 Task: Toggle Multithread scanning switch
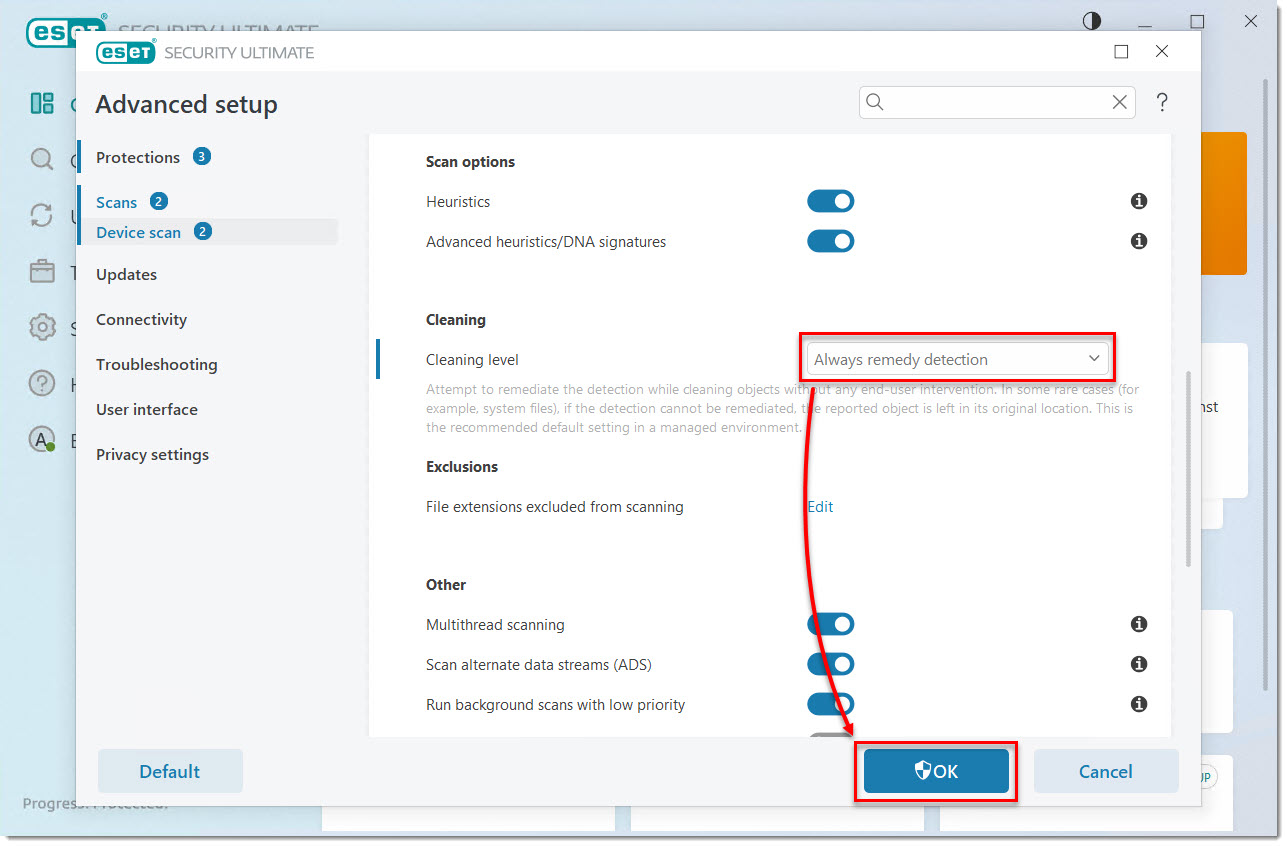click(x=831, y=624)
